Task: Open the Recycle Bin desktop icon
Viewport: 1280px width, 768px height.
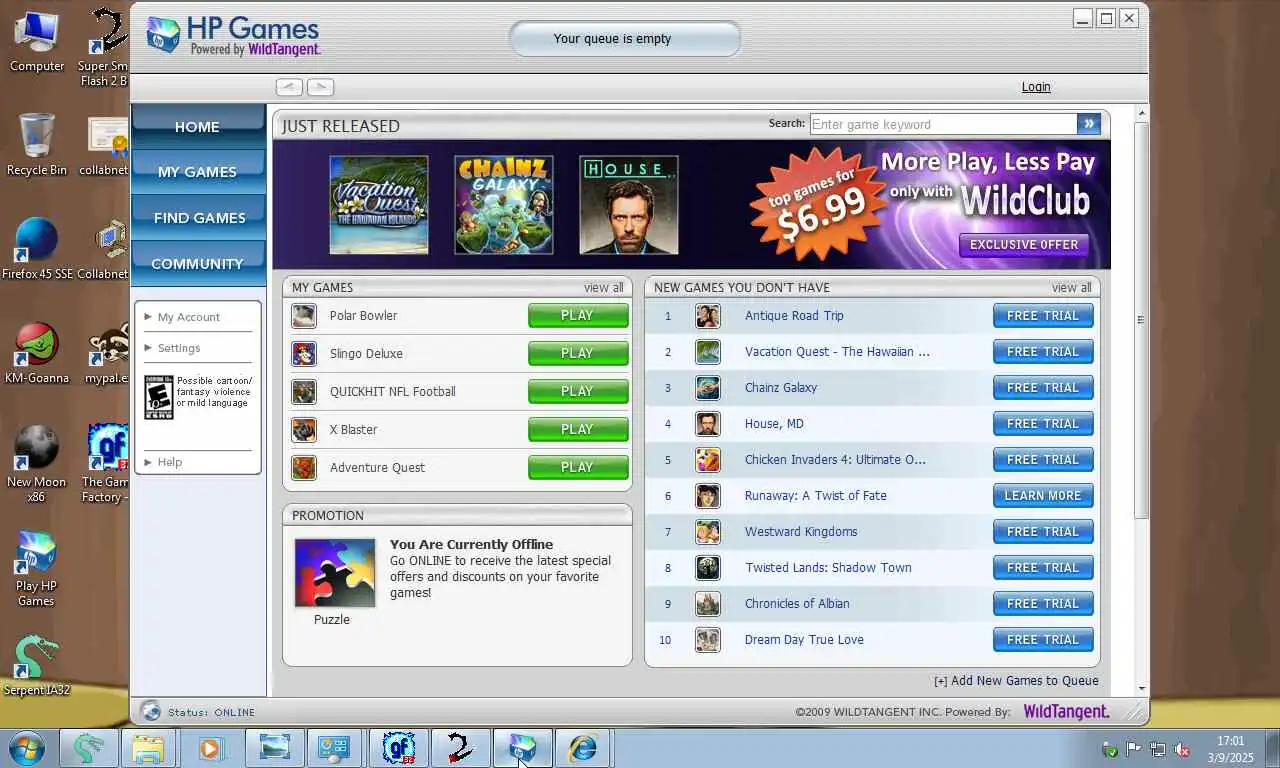Action: coord(37,145)
